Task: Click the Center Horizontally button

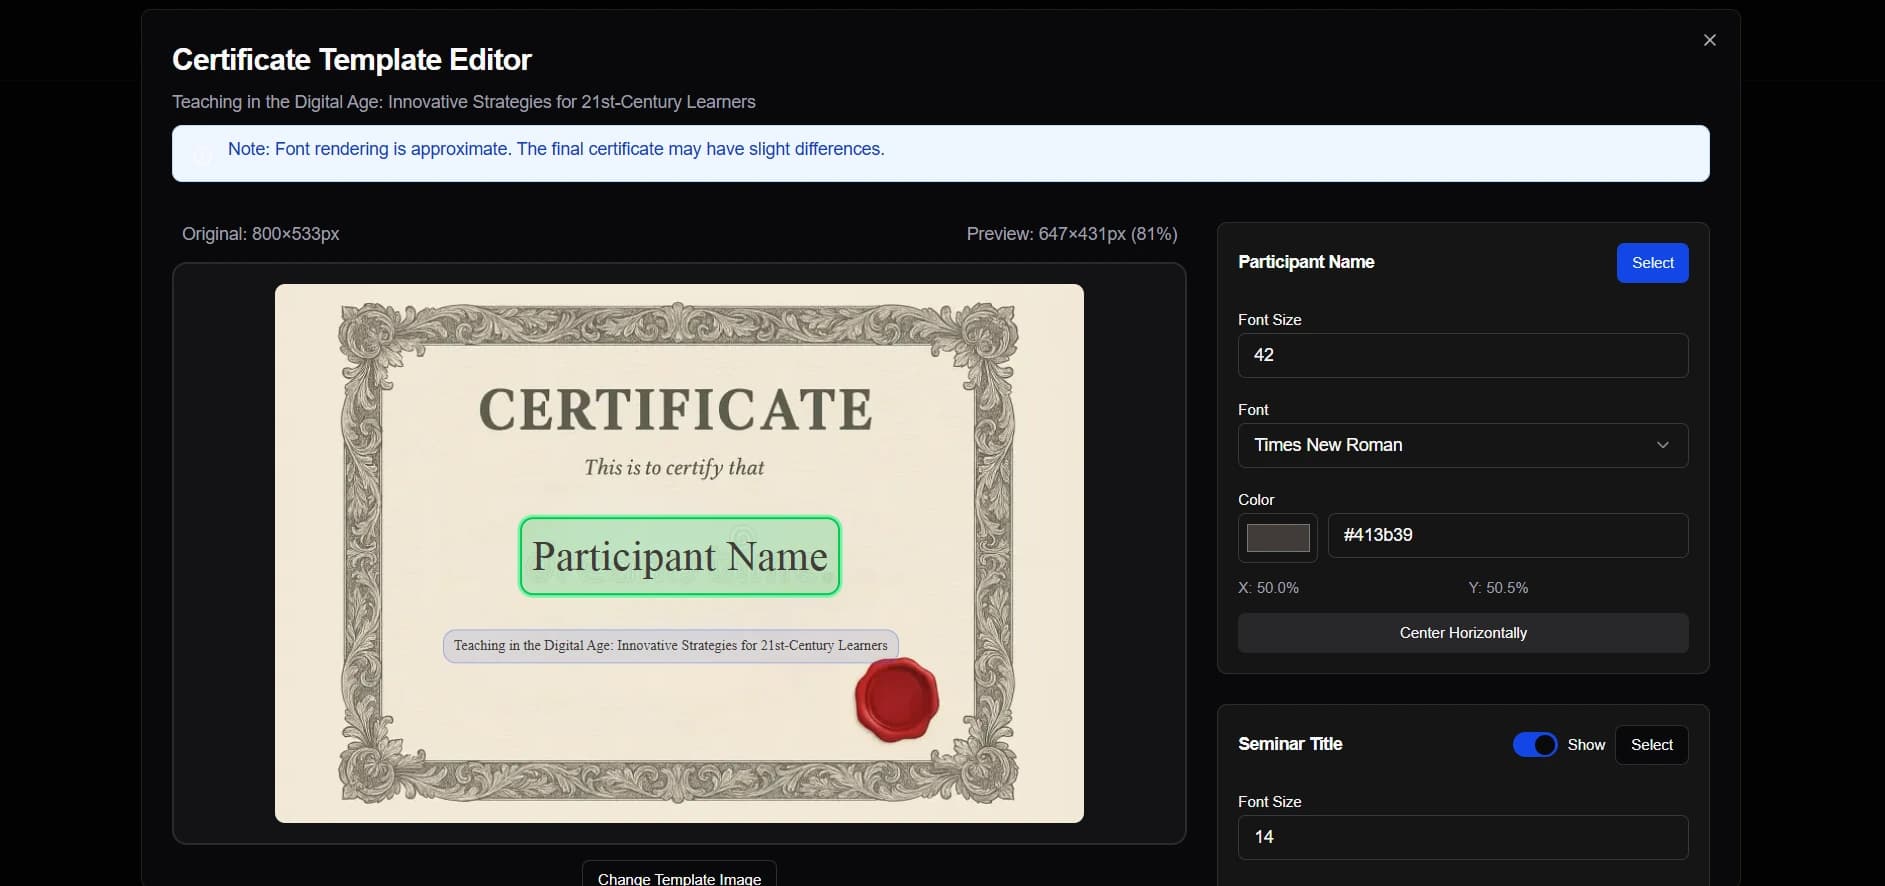Action: coord(1462,633)
